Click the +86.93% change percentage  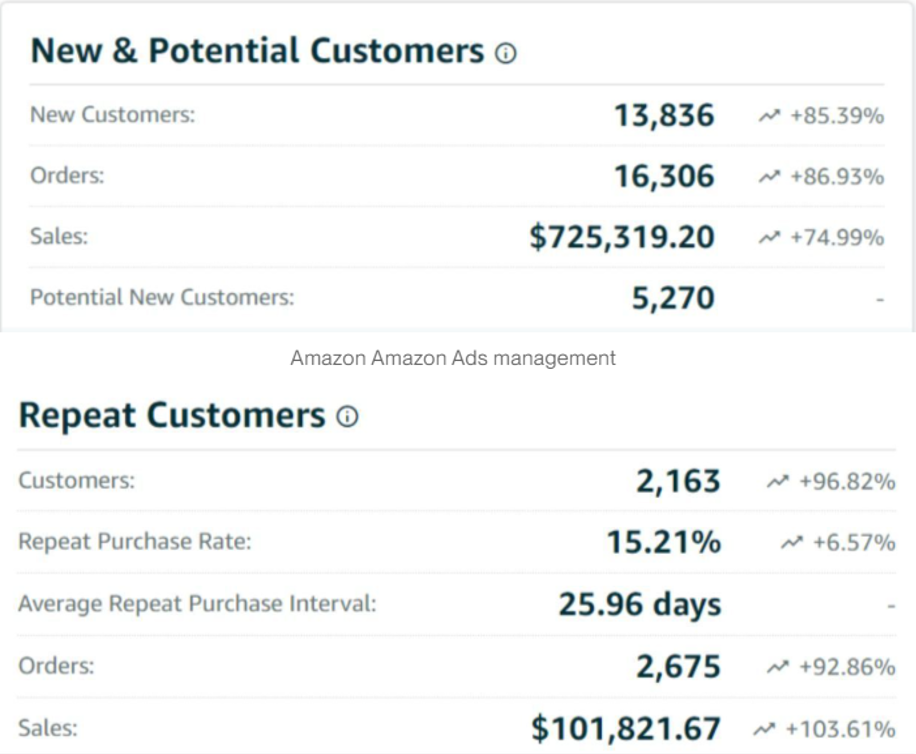[837, 176]
